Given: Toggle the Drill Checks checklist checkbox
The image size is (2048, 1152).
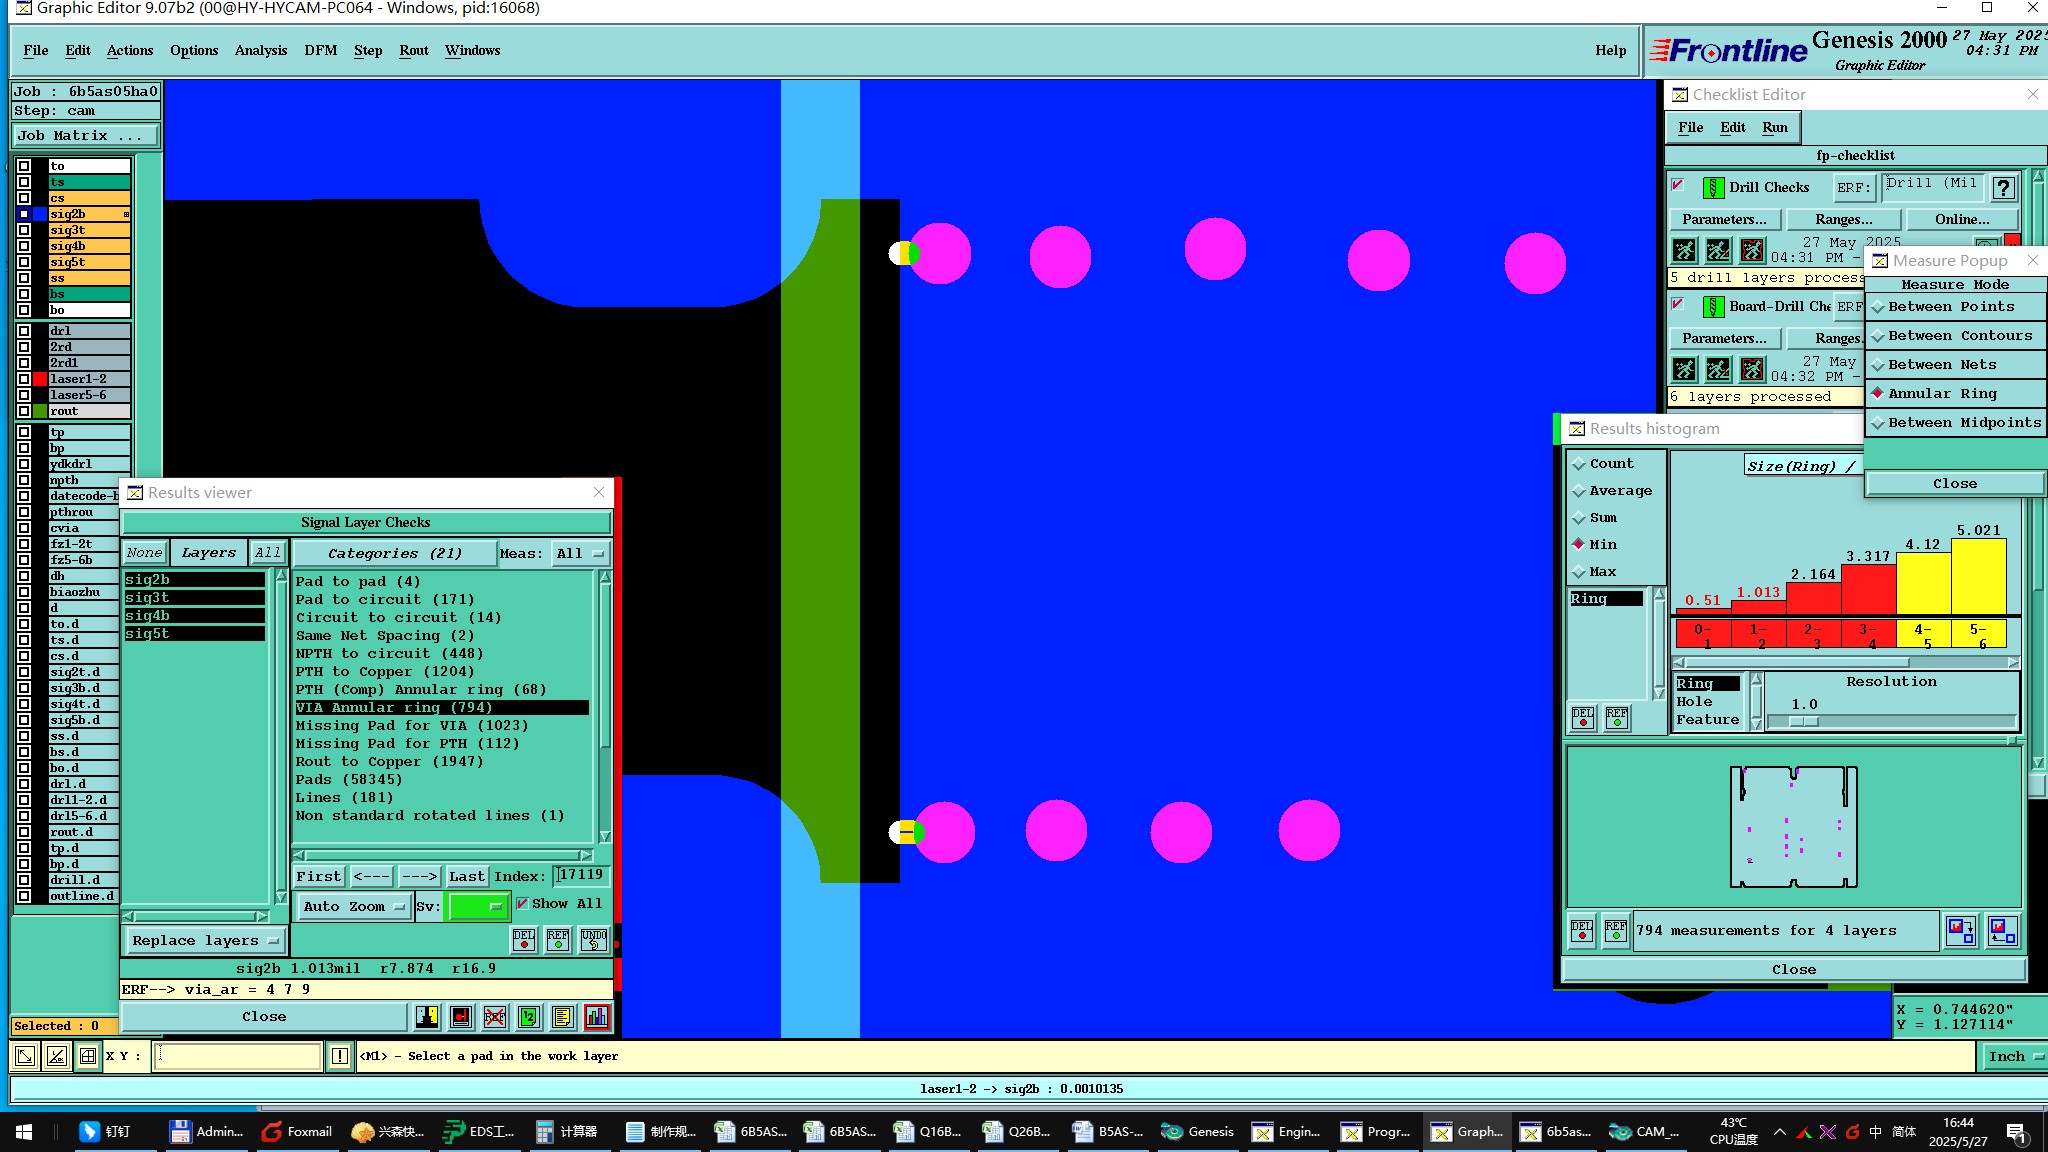Looking at the screenshot, I should [x=1678, y=186].
